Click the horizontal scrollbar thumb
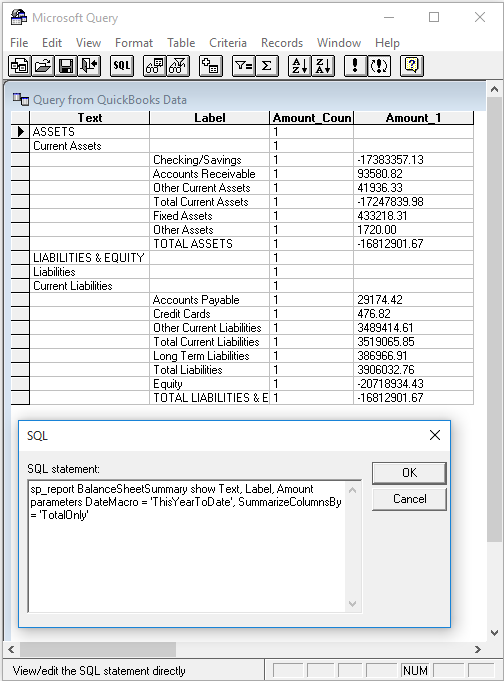Viewport: 504px width, 681px height. point(98,649)
